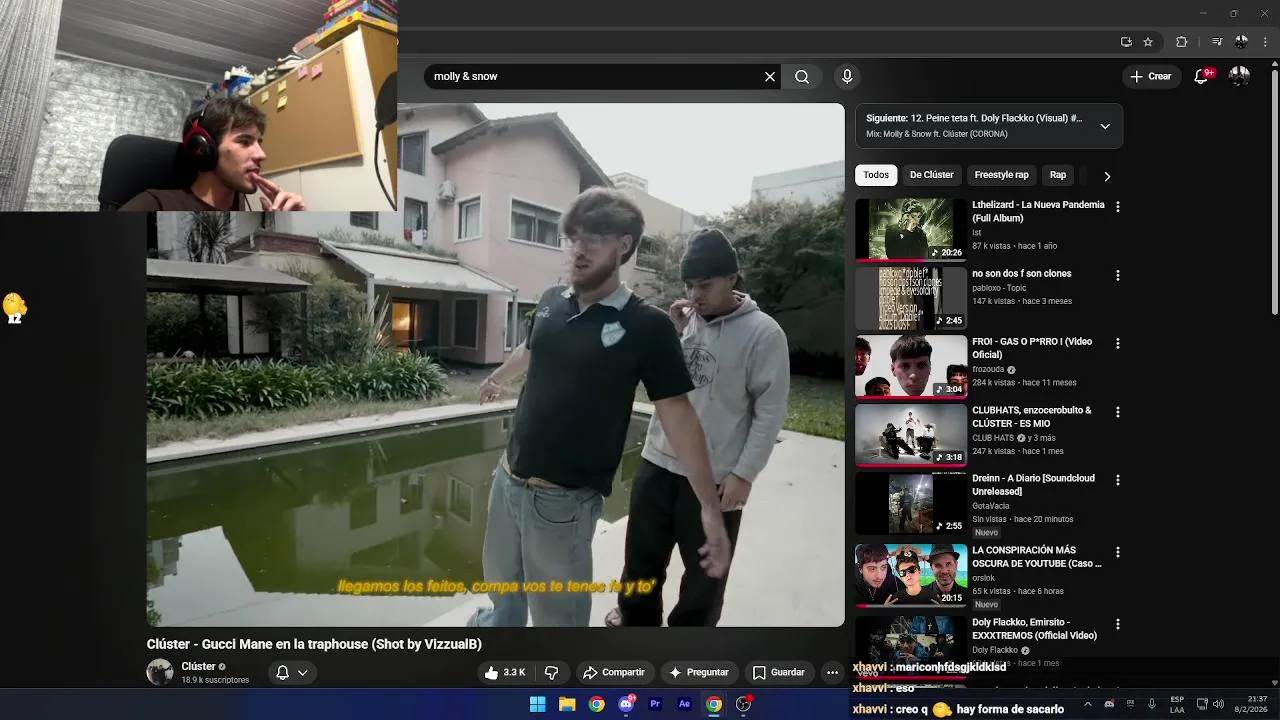Expand notification bell options for Clúster subscription
The height and width of the screenshot is (720, 1280).
[292, 673]
